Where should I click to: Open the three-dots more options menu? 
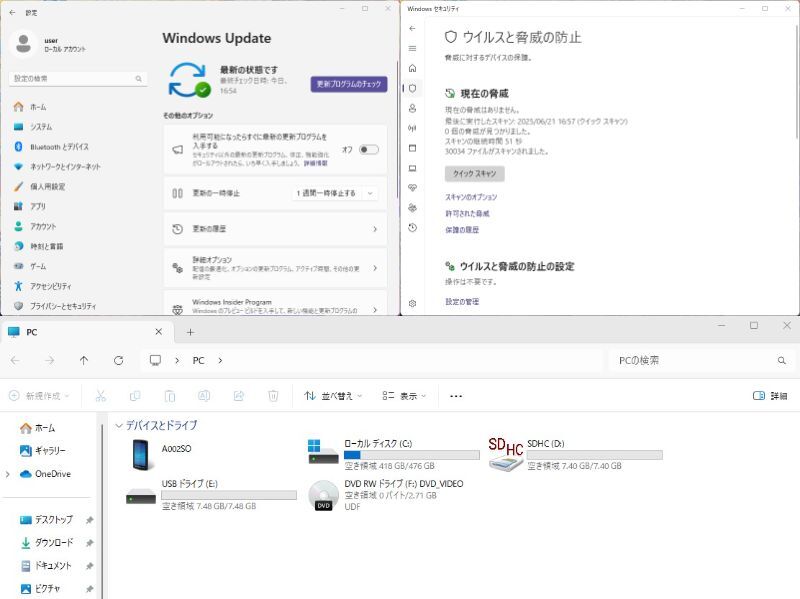pyautogui.click(x=456, y=396)
